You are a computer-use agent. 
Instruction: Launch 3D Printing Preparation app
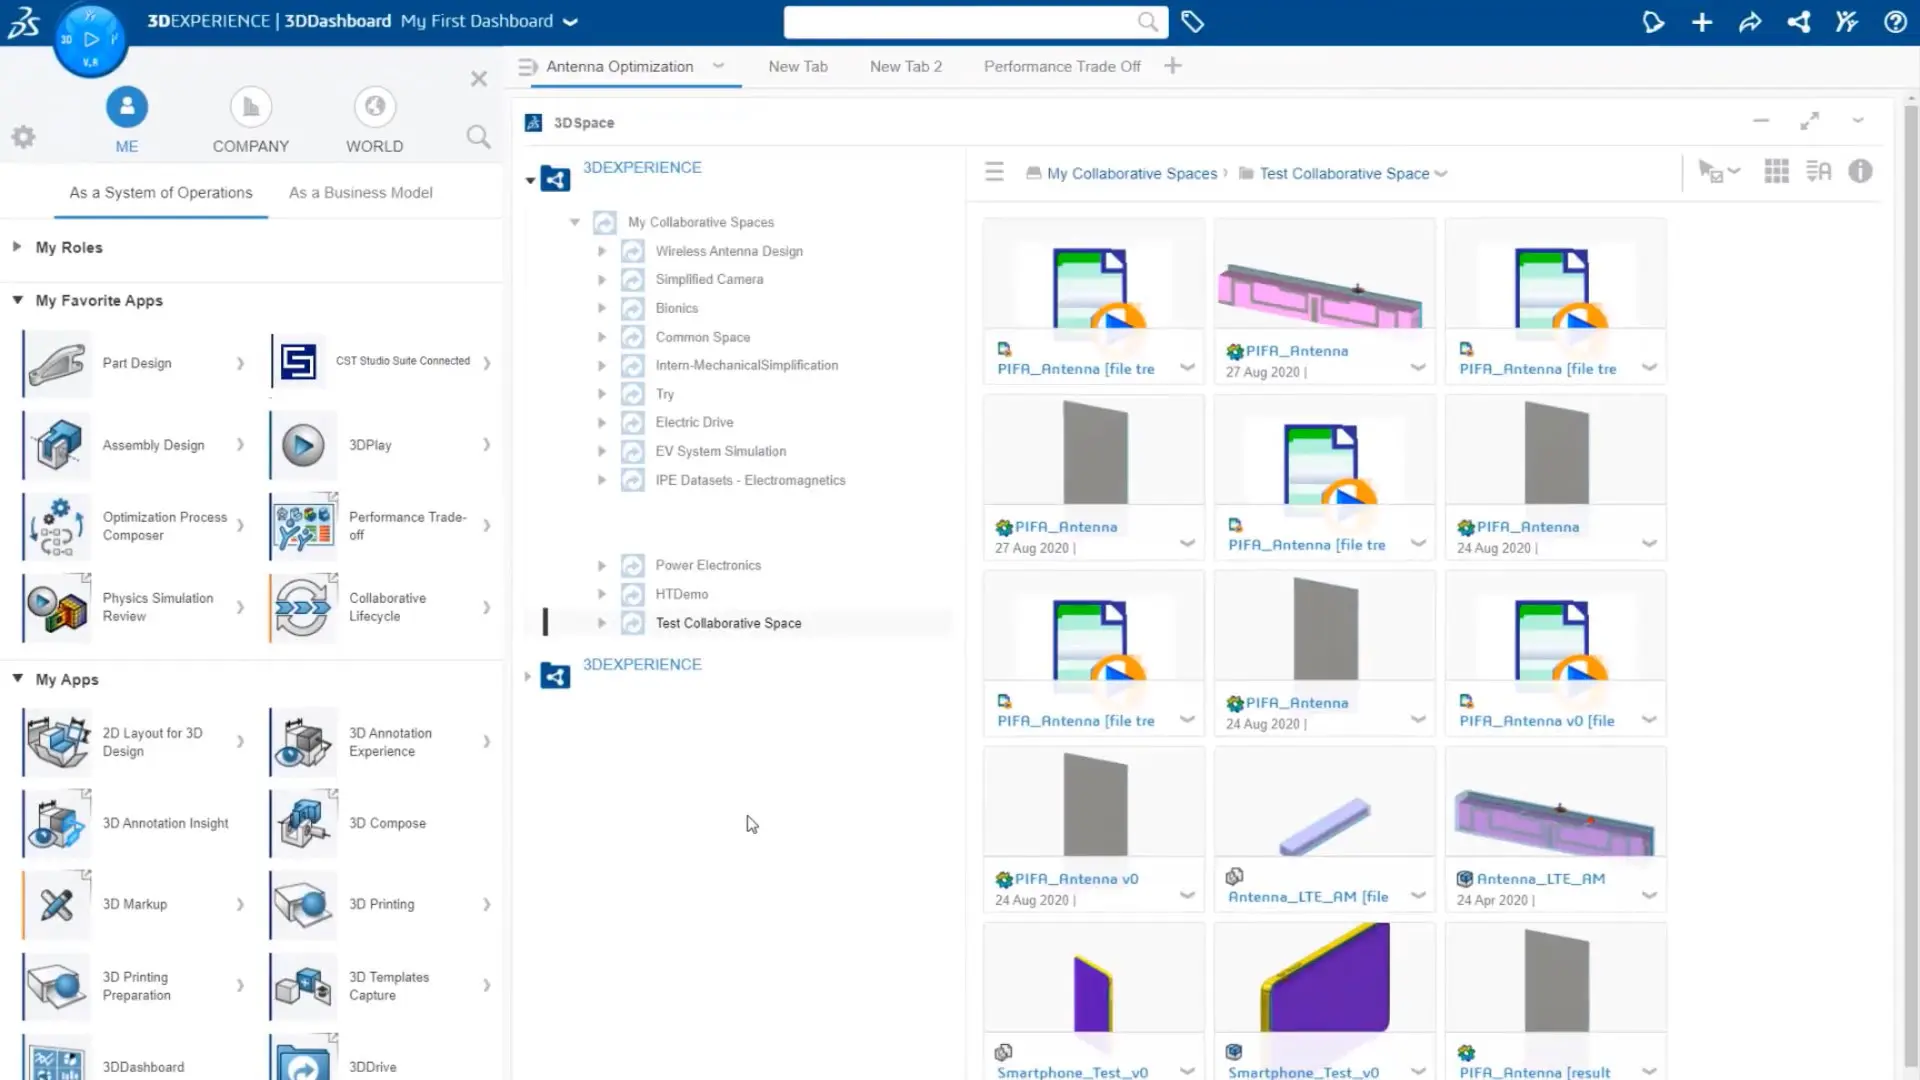57,986
